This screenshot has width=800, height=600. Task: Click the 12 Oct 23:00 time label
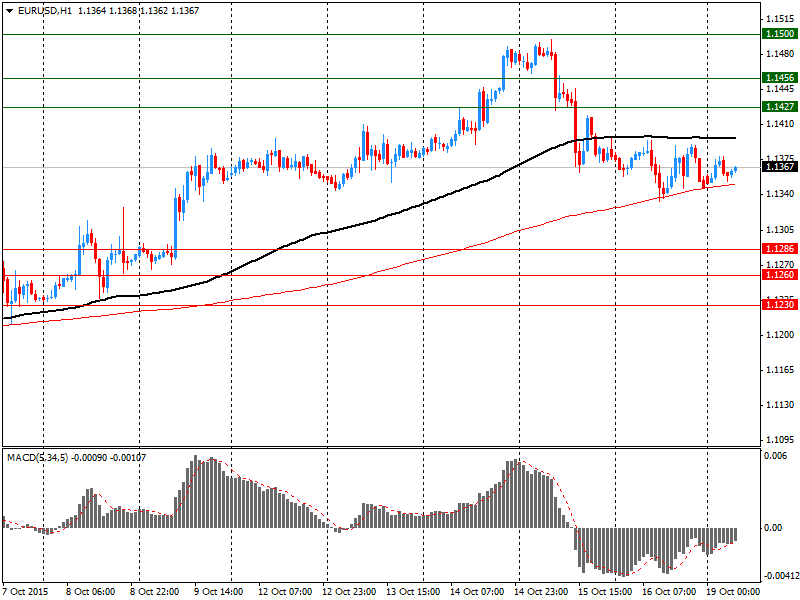pos(349,592)
